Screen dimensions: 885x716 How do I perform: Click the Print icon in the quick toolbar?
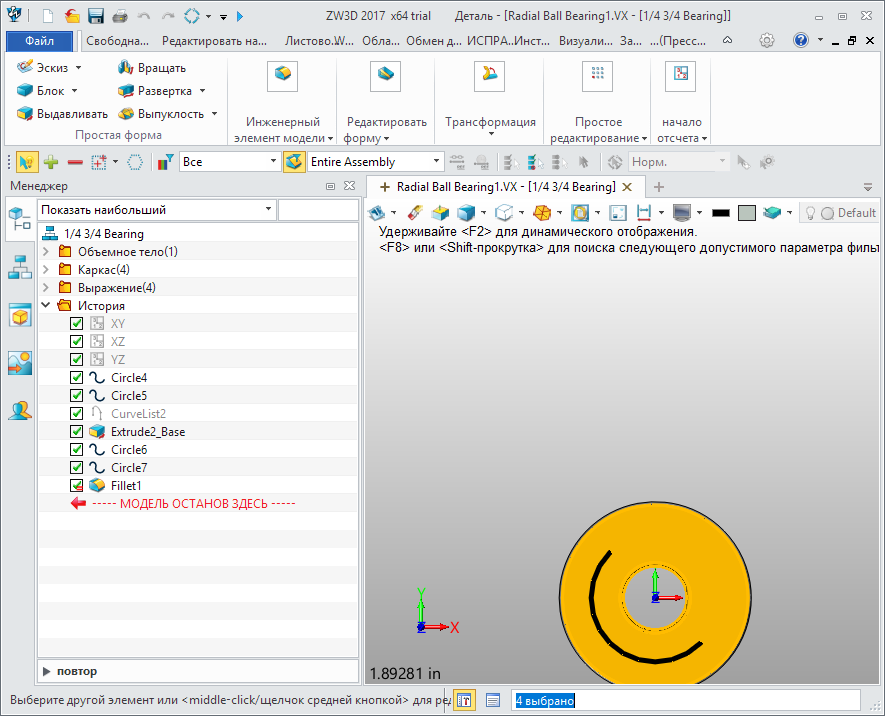click(120, 16)
